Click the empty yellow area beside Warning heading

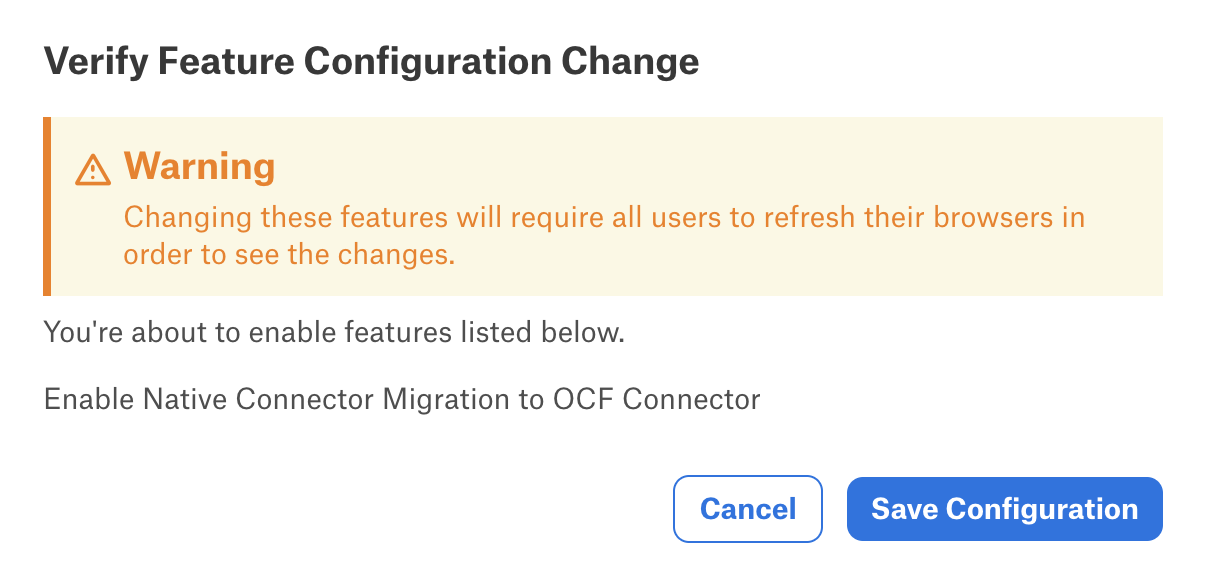700,166
